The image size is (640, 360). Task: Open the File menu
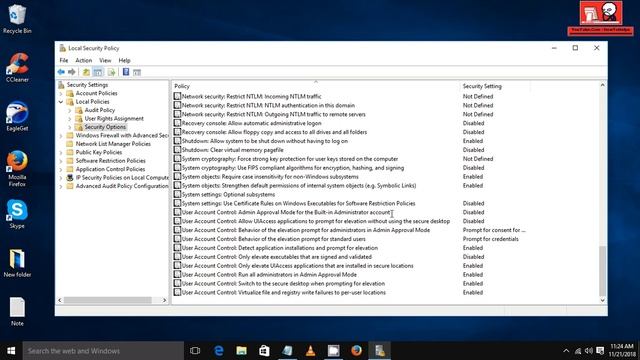64,60
